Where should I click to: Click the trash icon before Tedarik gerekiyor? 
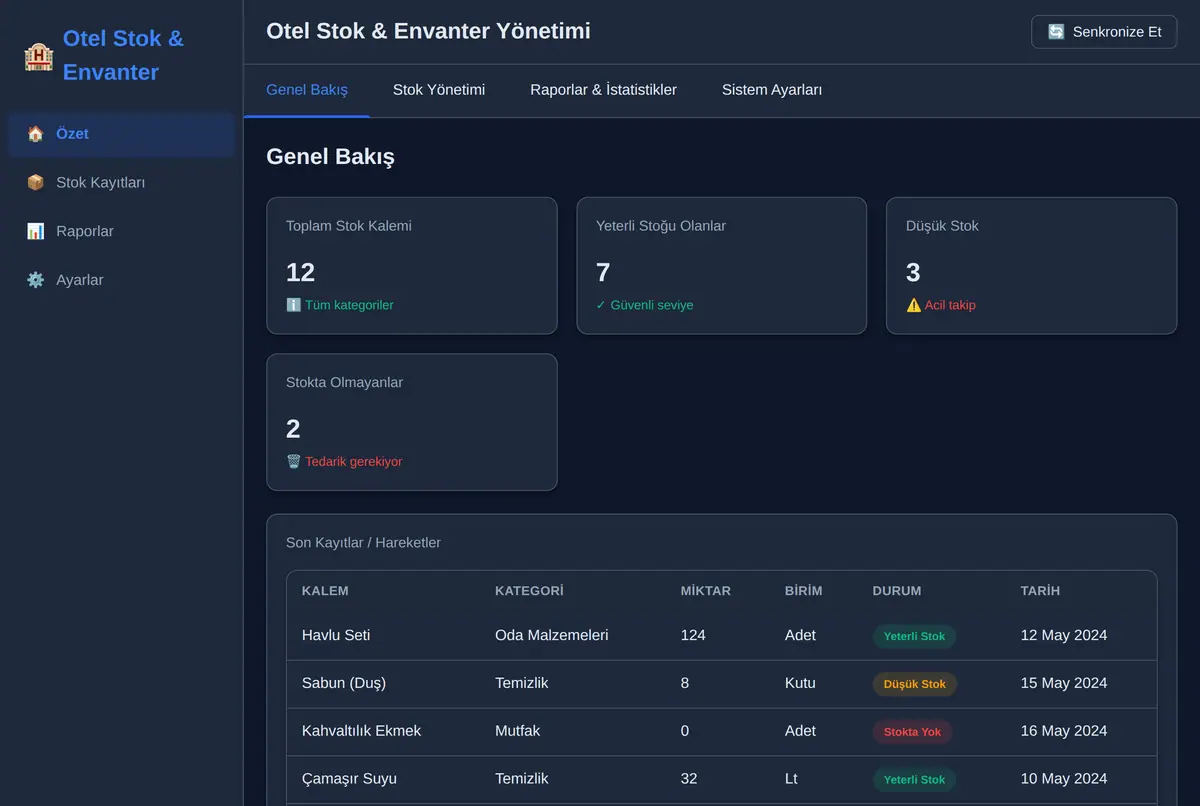pyautogui.click(x=293, y=462)
